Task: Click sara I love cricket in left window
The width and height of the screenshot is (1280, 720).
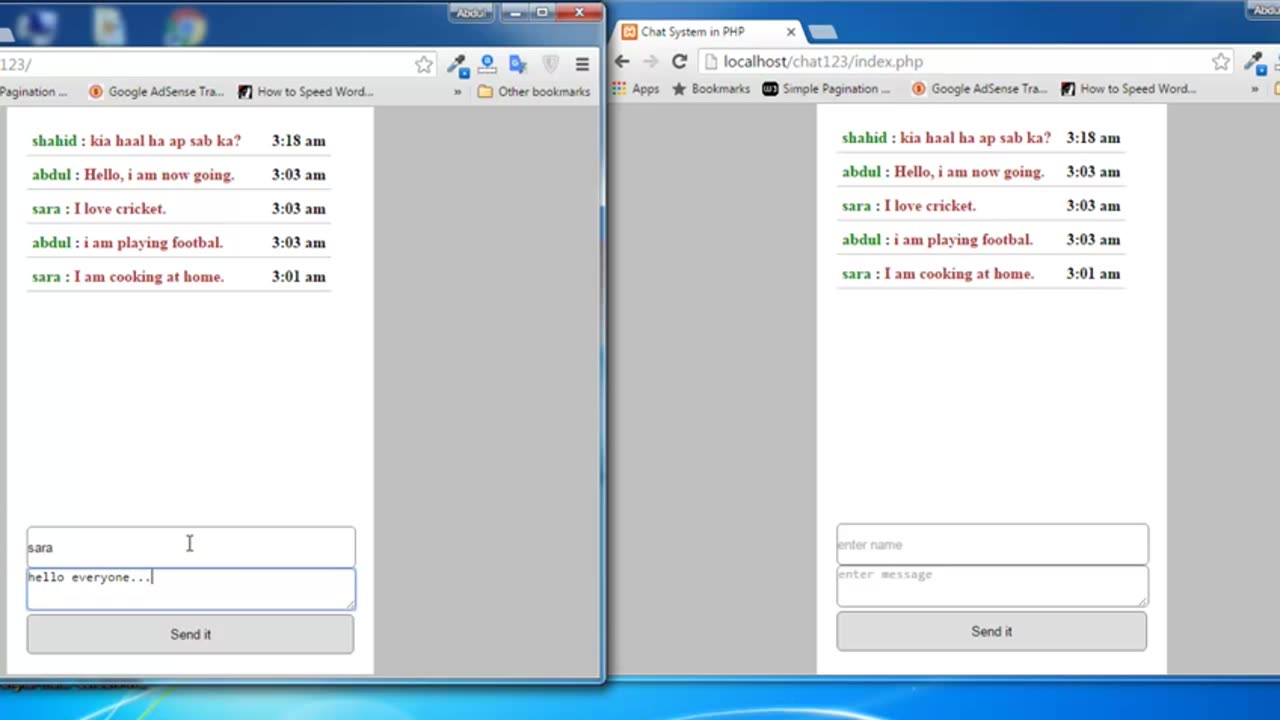Action: click(x=99, y=209)
